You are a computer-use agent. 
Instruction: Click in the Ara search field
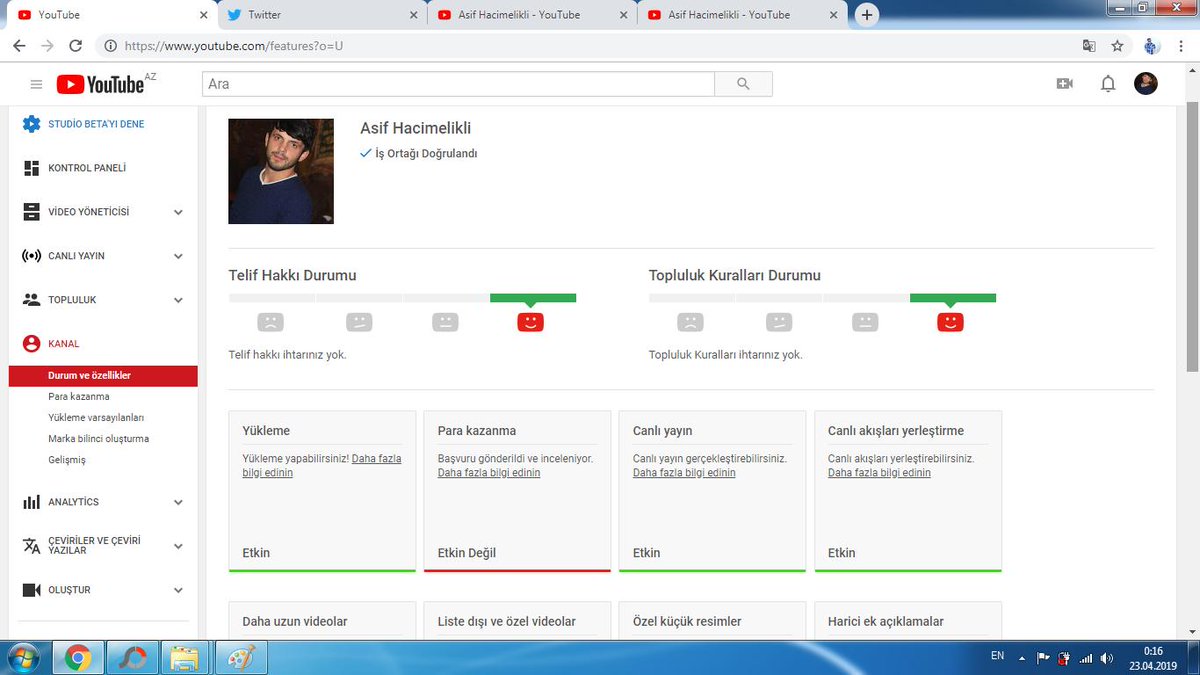(458, 84)
